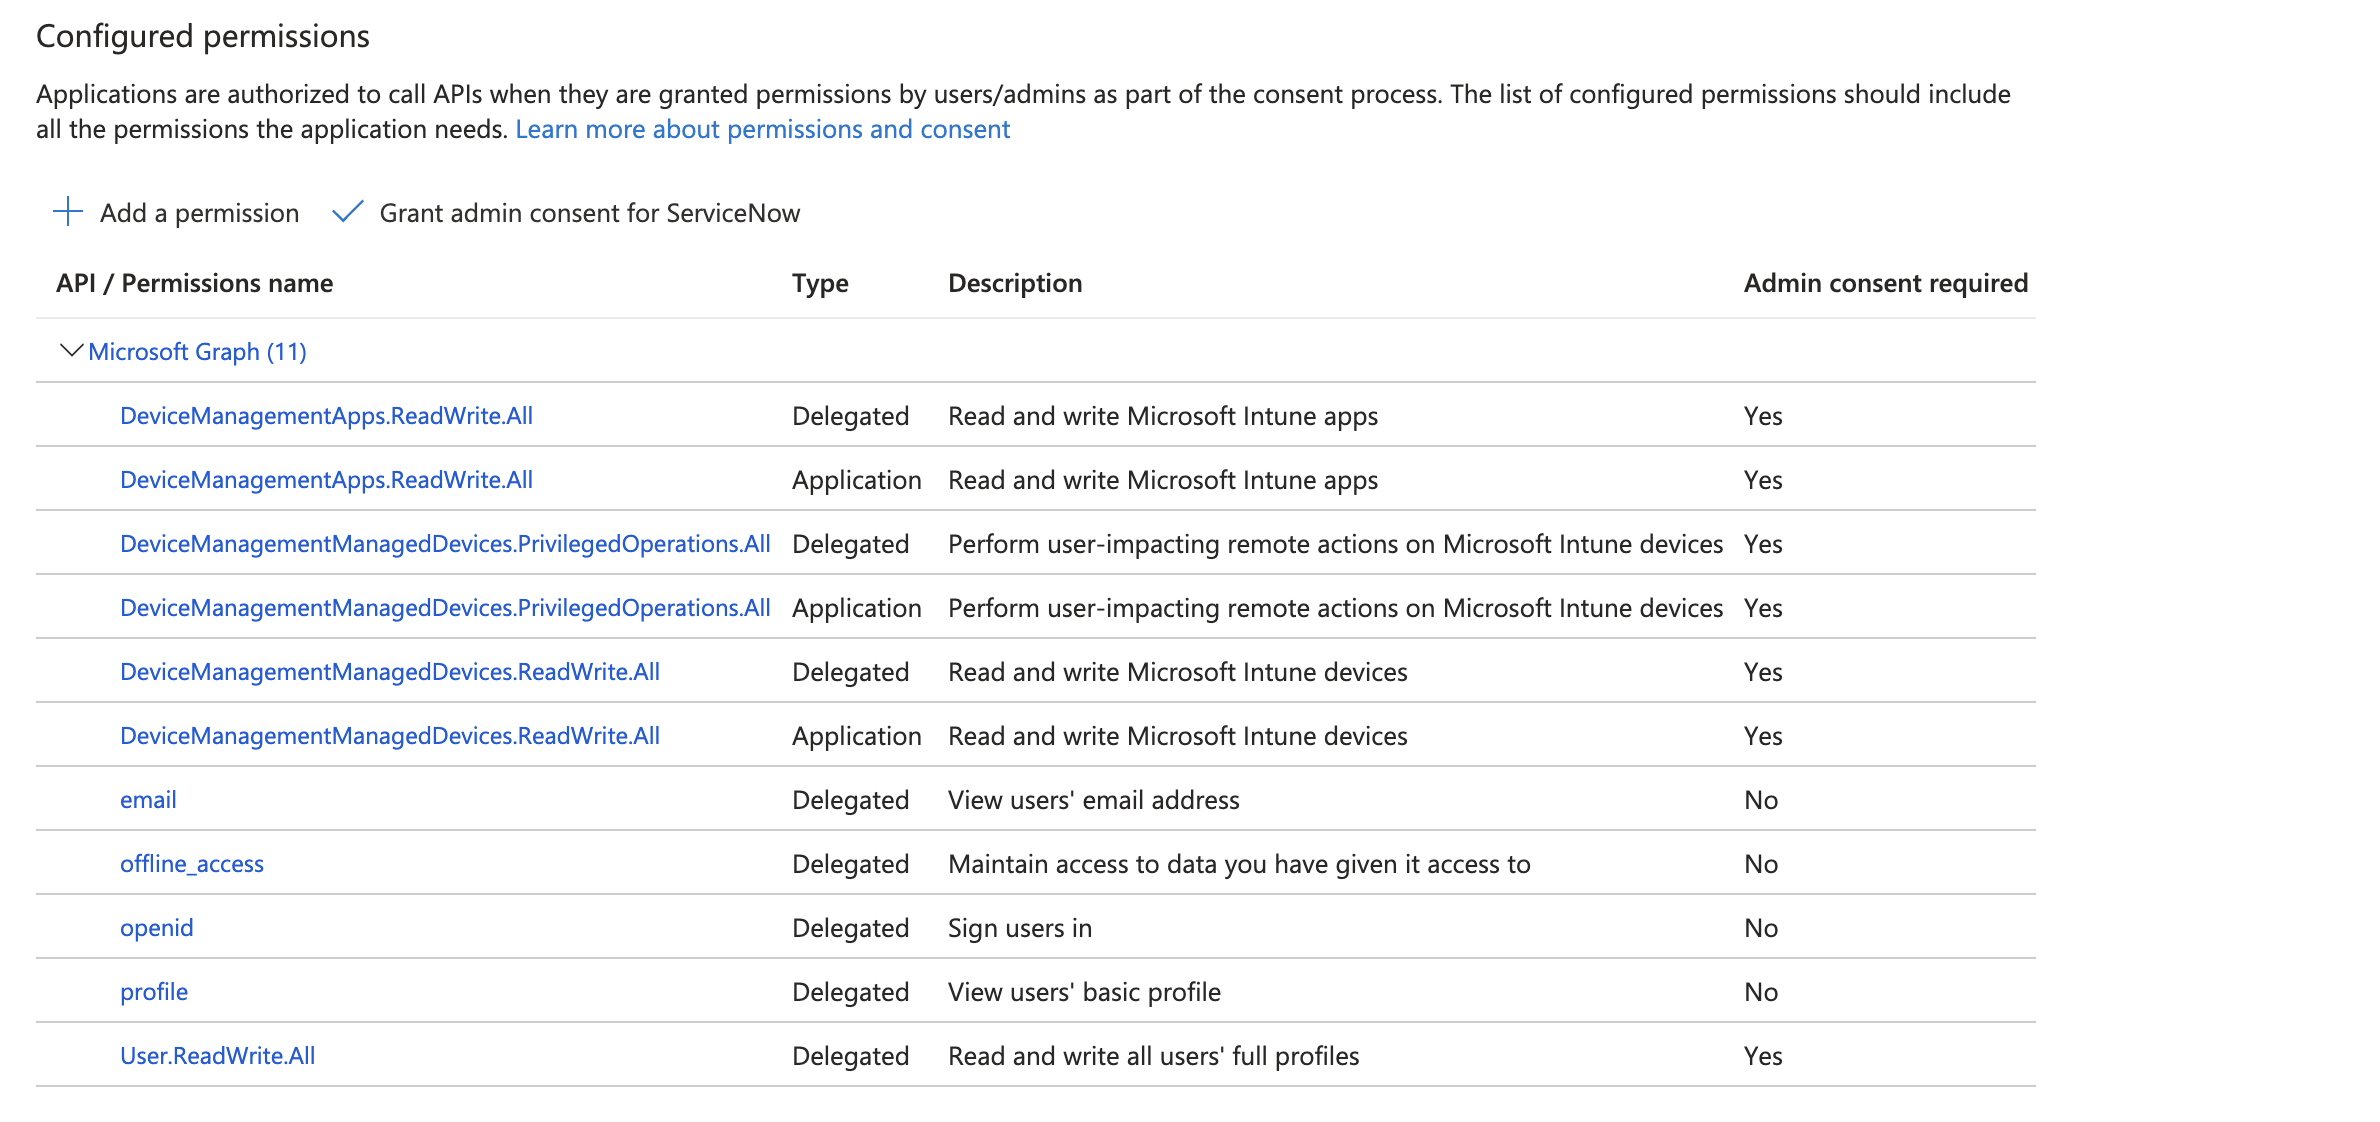Click the Description column header
Image resolution: width=2380 pixels, height=1122 pixels.
point(1015,283)
